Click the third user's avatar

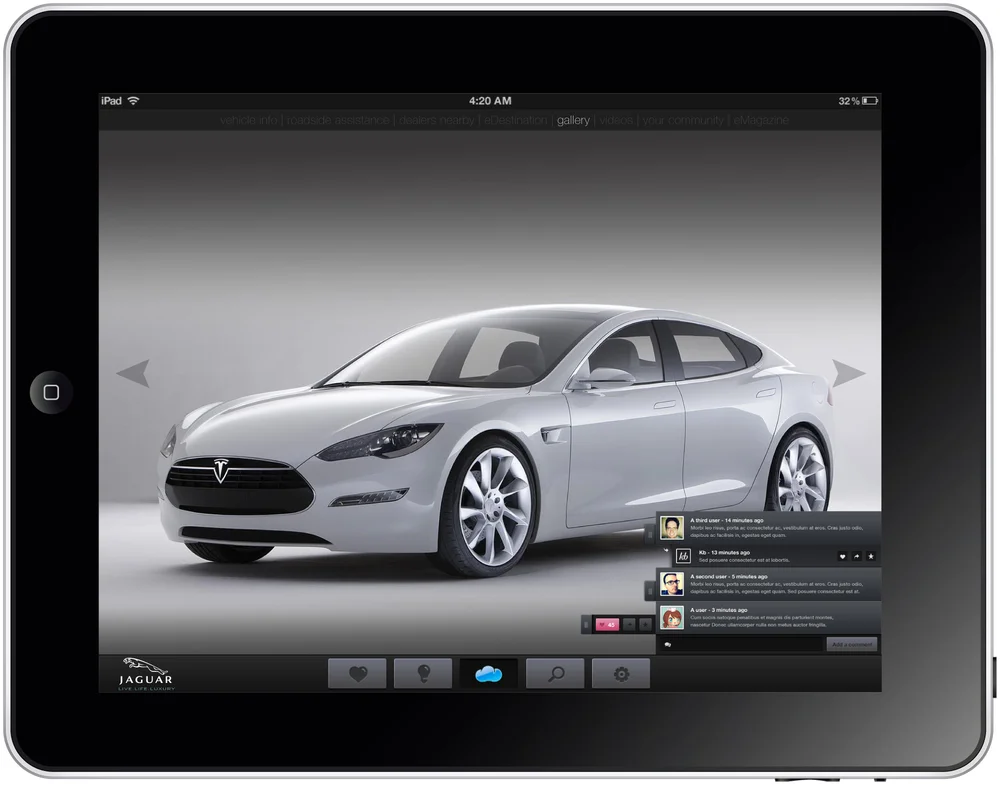coord(672,528)
